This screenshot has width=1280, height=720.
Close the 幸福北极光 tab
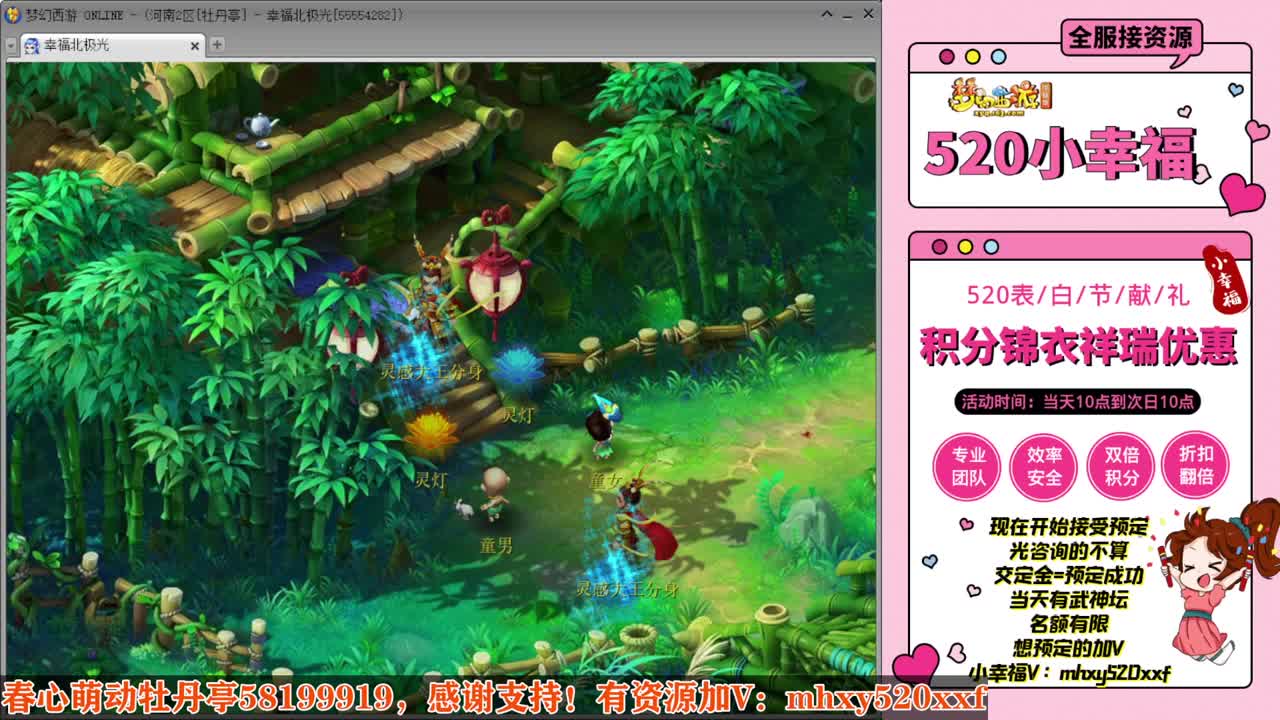195,45
